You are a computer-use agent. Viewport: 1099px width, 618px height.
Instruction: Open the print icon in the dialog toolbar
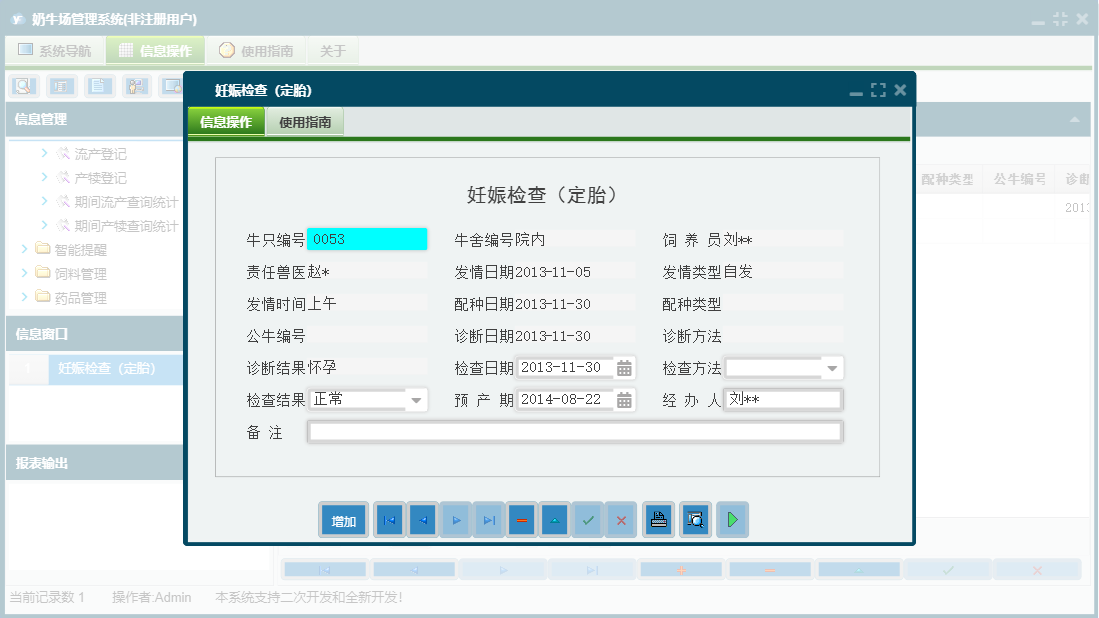(x=658, y=519)
